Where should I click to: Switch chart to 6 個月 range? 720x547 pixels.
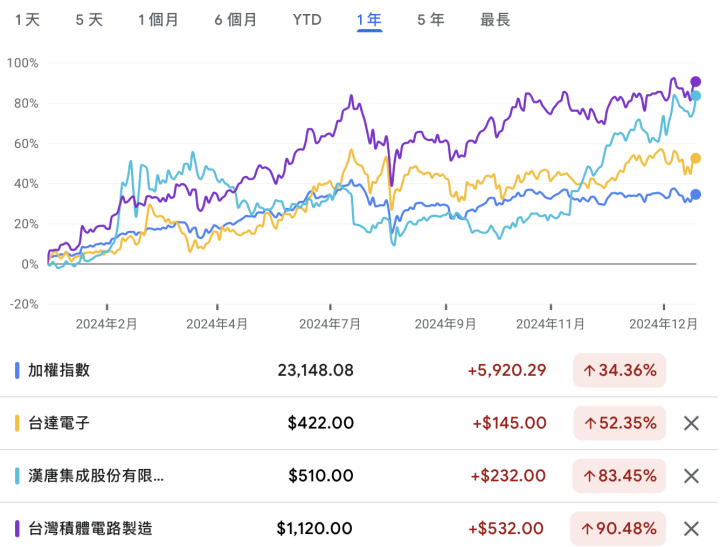235,20
